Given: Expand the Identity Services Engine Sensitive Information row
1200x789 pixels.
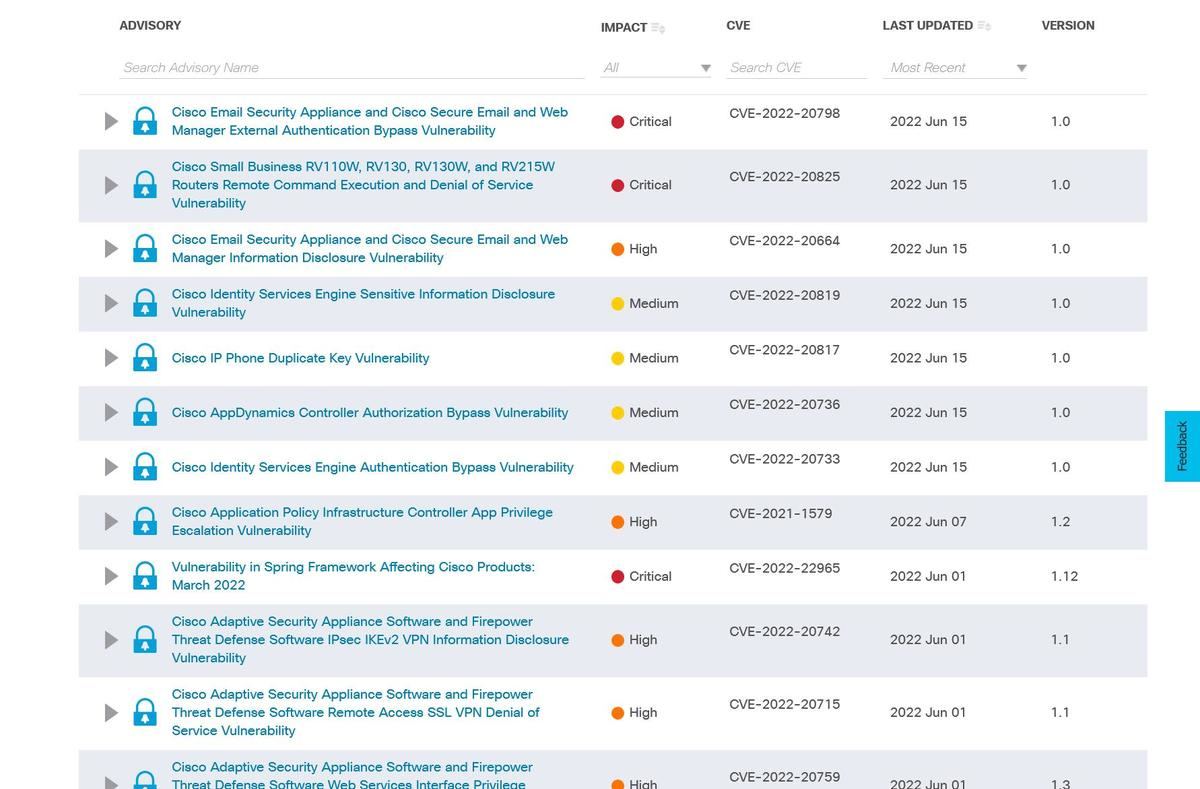Looking at the screenshot, I should tap(111, 303).
